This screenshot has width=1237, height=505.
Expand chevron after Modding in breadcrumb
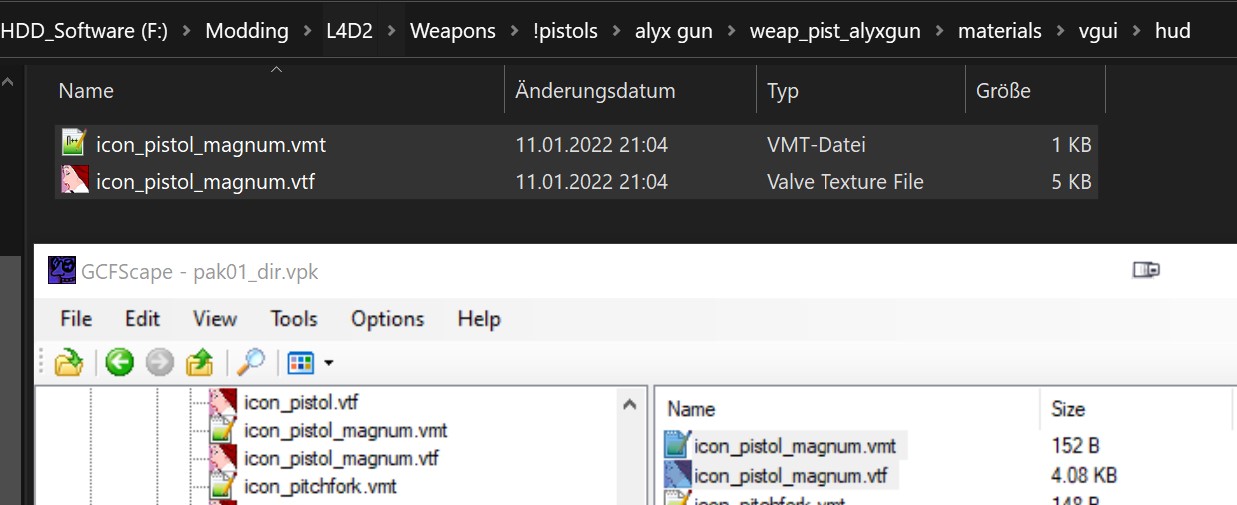(x=308, y=32)
